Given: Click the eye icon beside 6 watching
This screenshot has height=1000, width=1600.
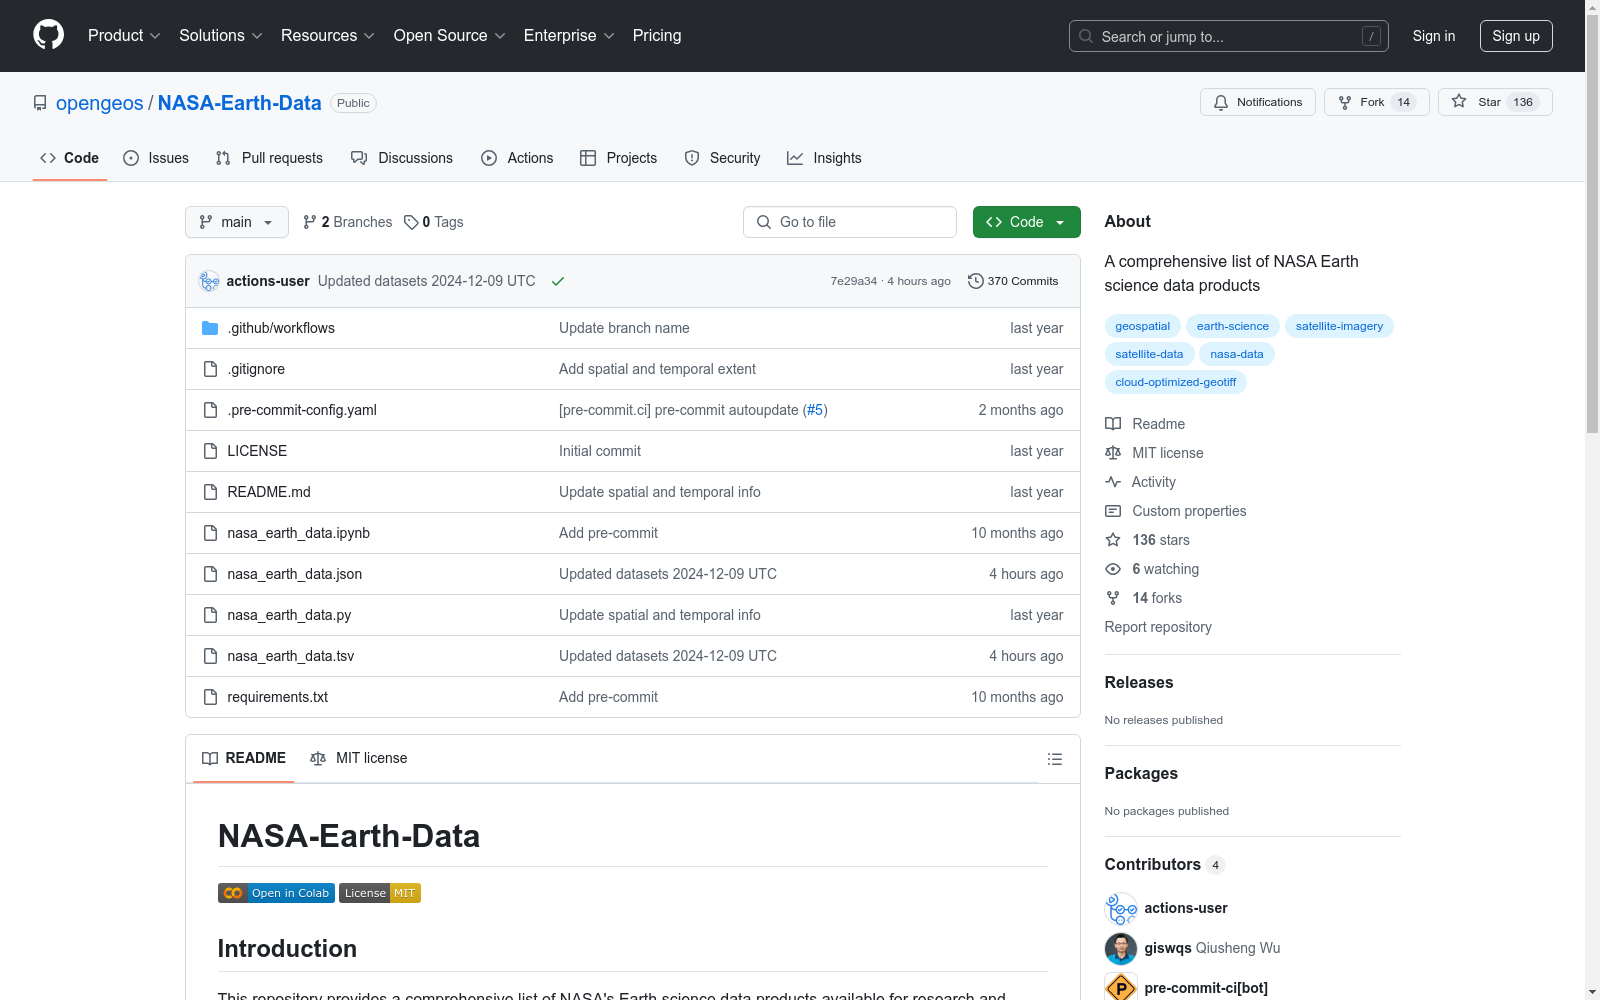Looking at the screenshot, I should [x=1113, y=569].
